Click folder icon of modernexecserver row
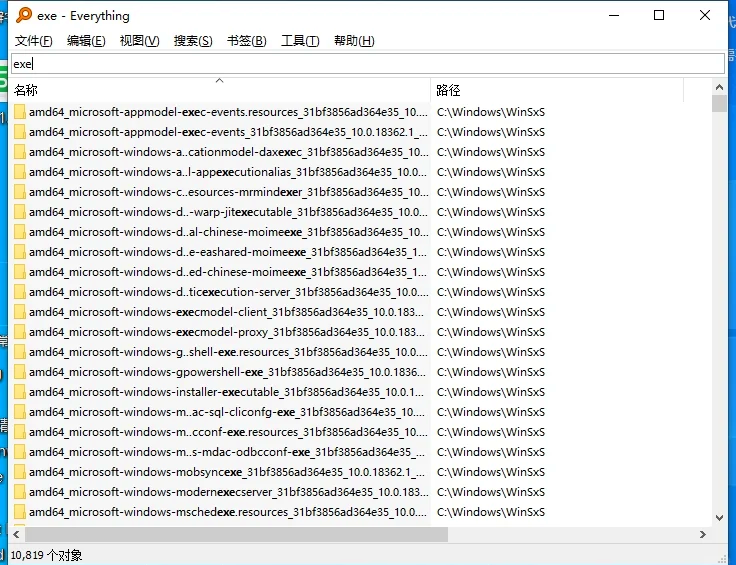 click(20, 492)
